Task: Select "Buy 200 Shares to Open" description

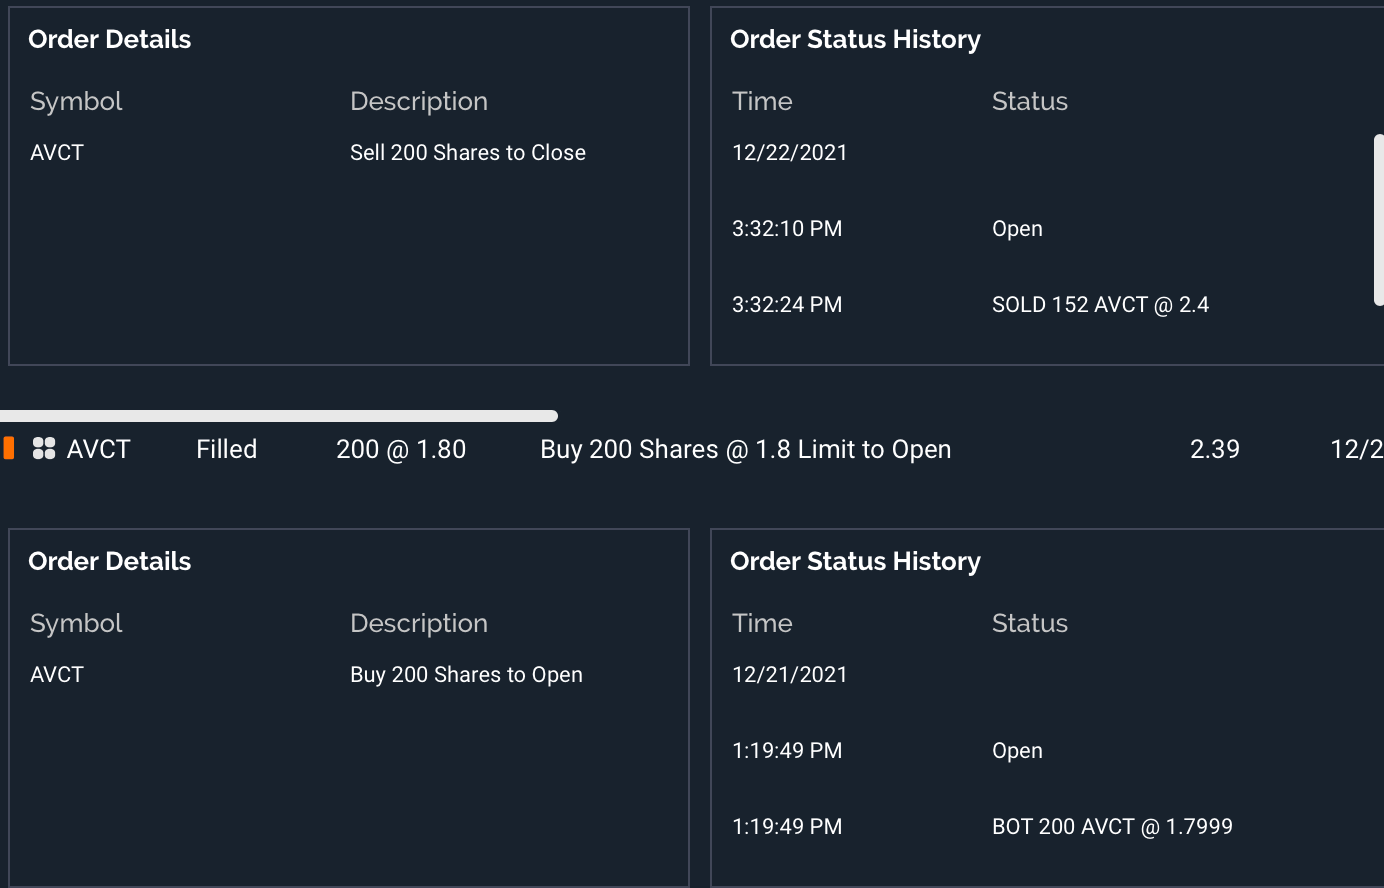Action: 466,675
